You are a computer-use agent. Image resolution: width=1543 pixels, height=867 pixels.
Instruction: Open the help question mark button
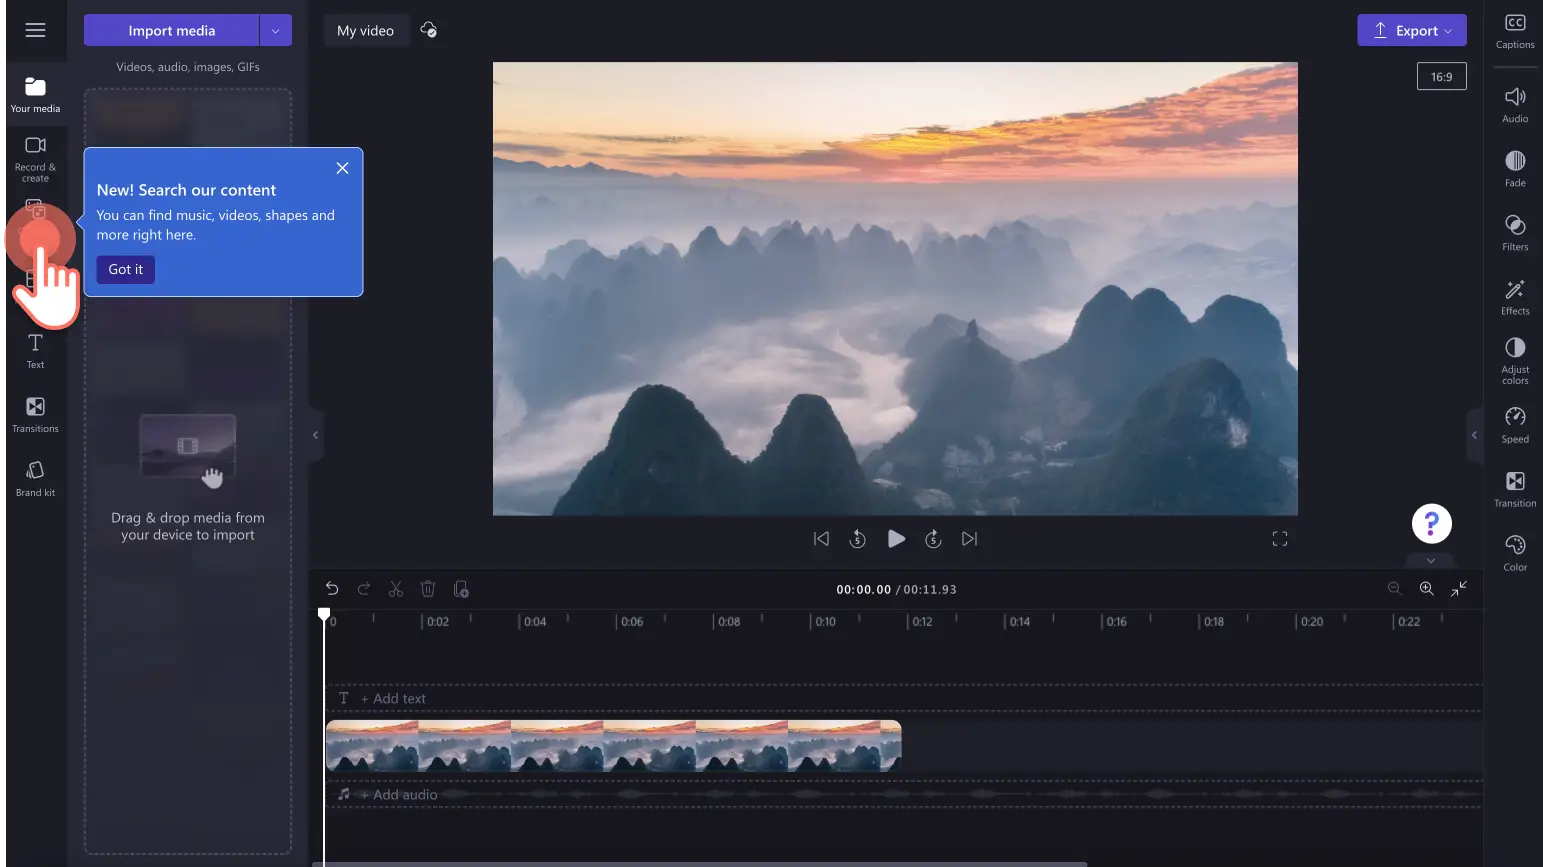(x=1431, y=523)
